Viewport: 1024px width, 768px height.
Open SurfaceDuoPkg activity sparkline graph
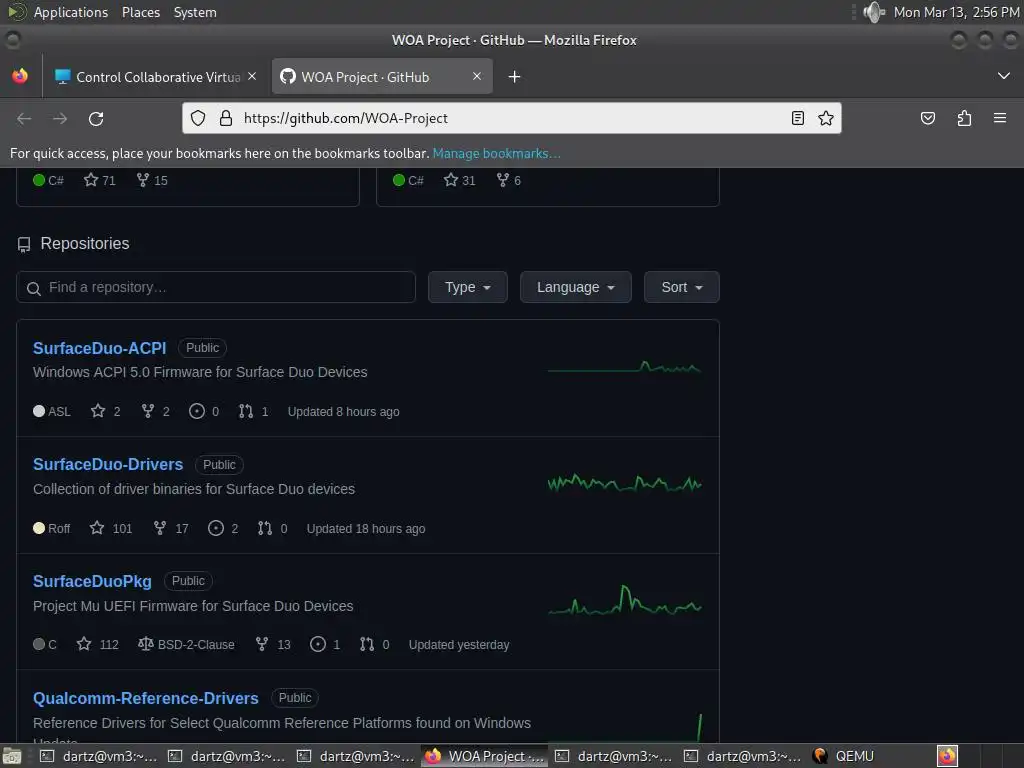tap(624, 600)
